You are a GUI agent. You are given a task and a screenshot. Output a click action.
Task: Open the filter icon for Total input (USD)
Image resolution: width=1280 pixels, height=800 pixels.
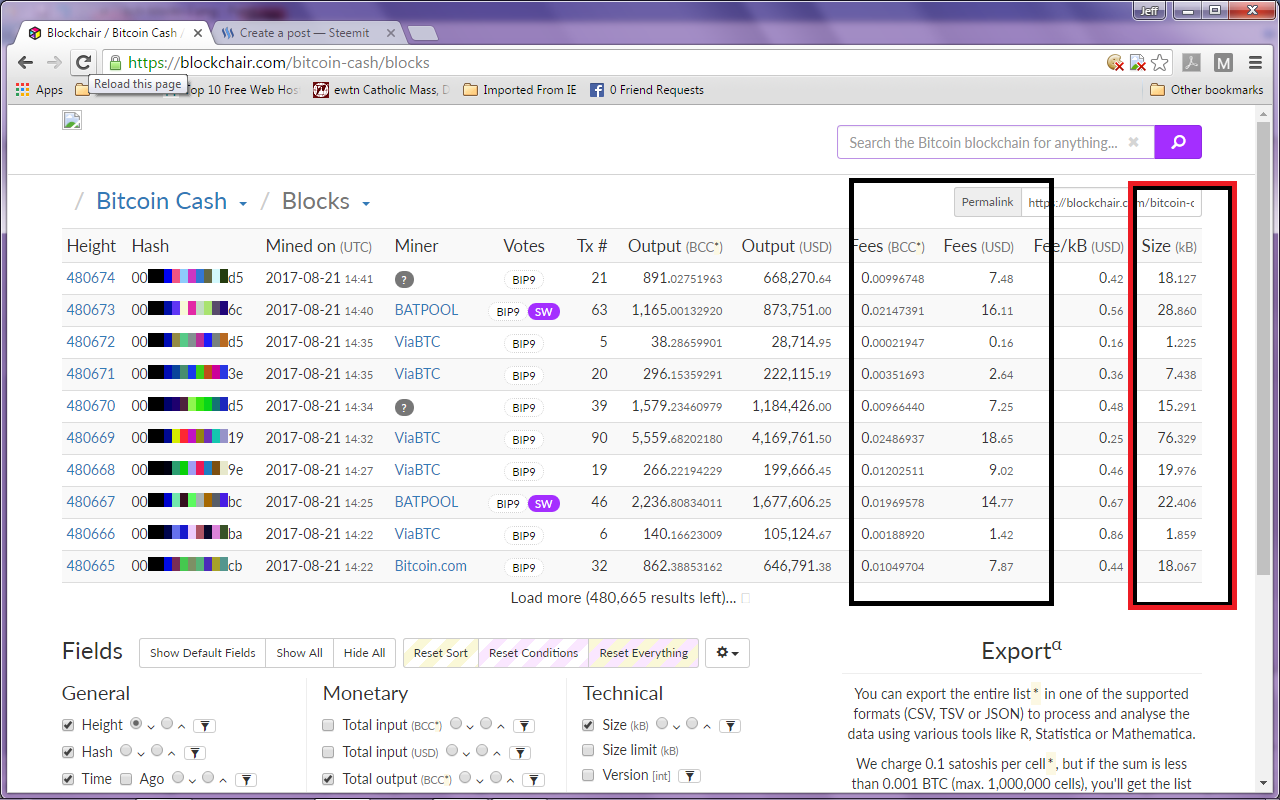tap(520, 753)
